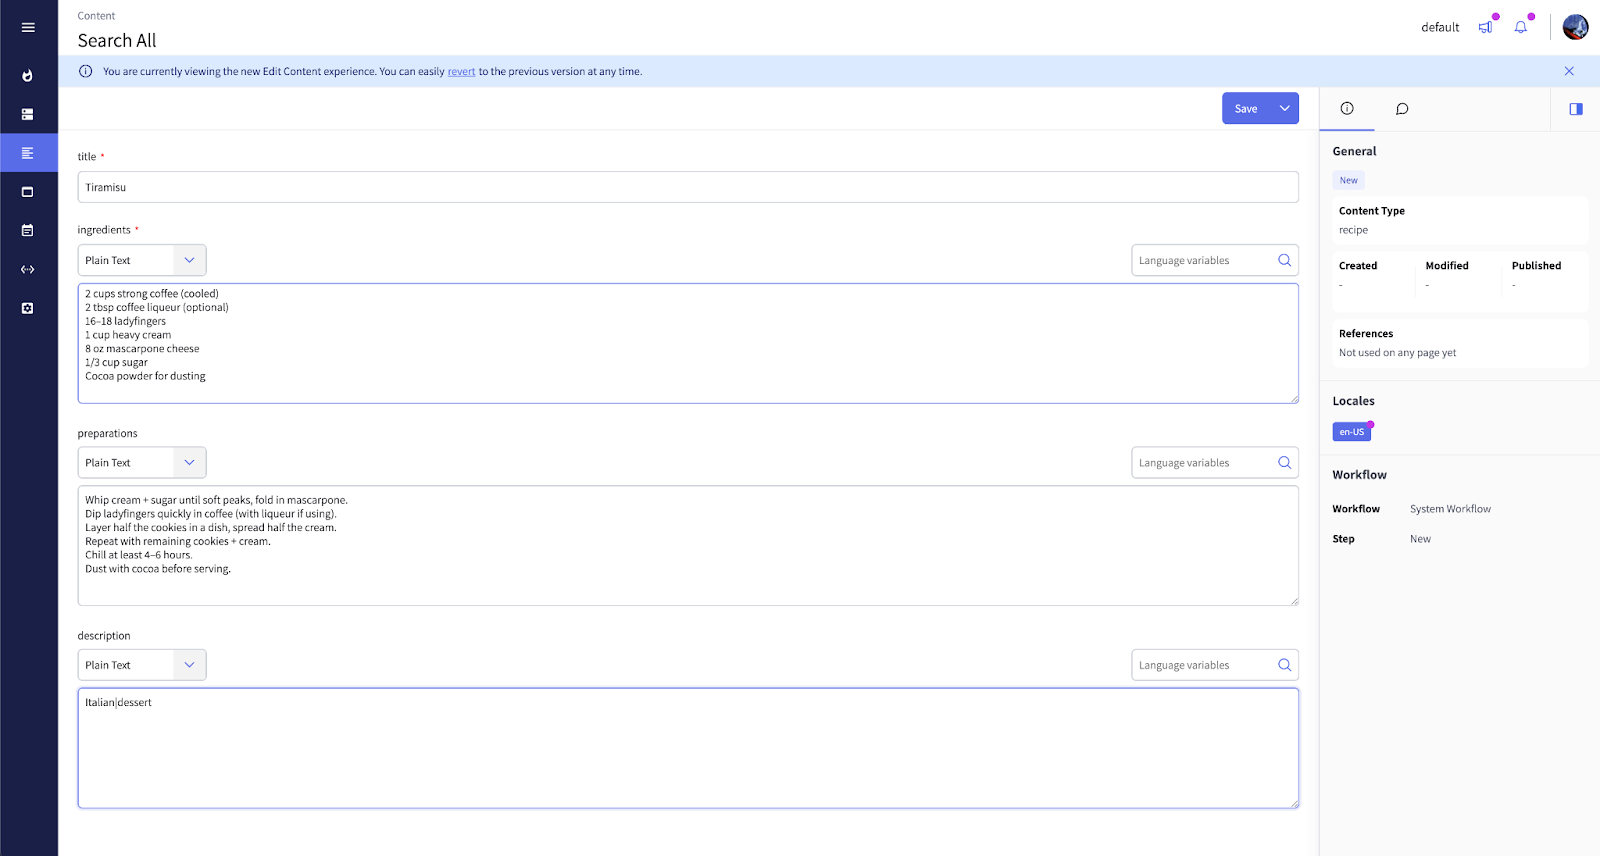Open the ingredients Plain Text dropdown
This screenshot has height=856, width=1600.
[142, 260]
